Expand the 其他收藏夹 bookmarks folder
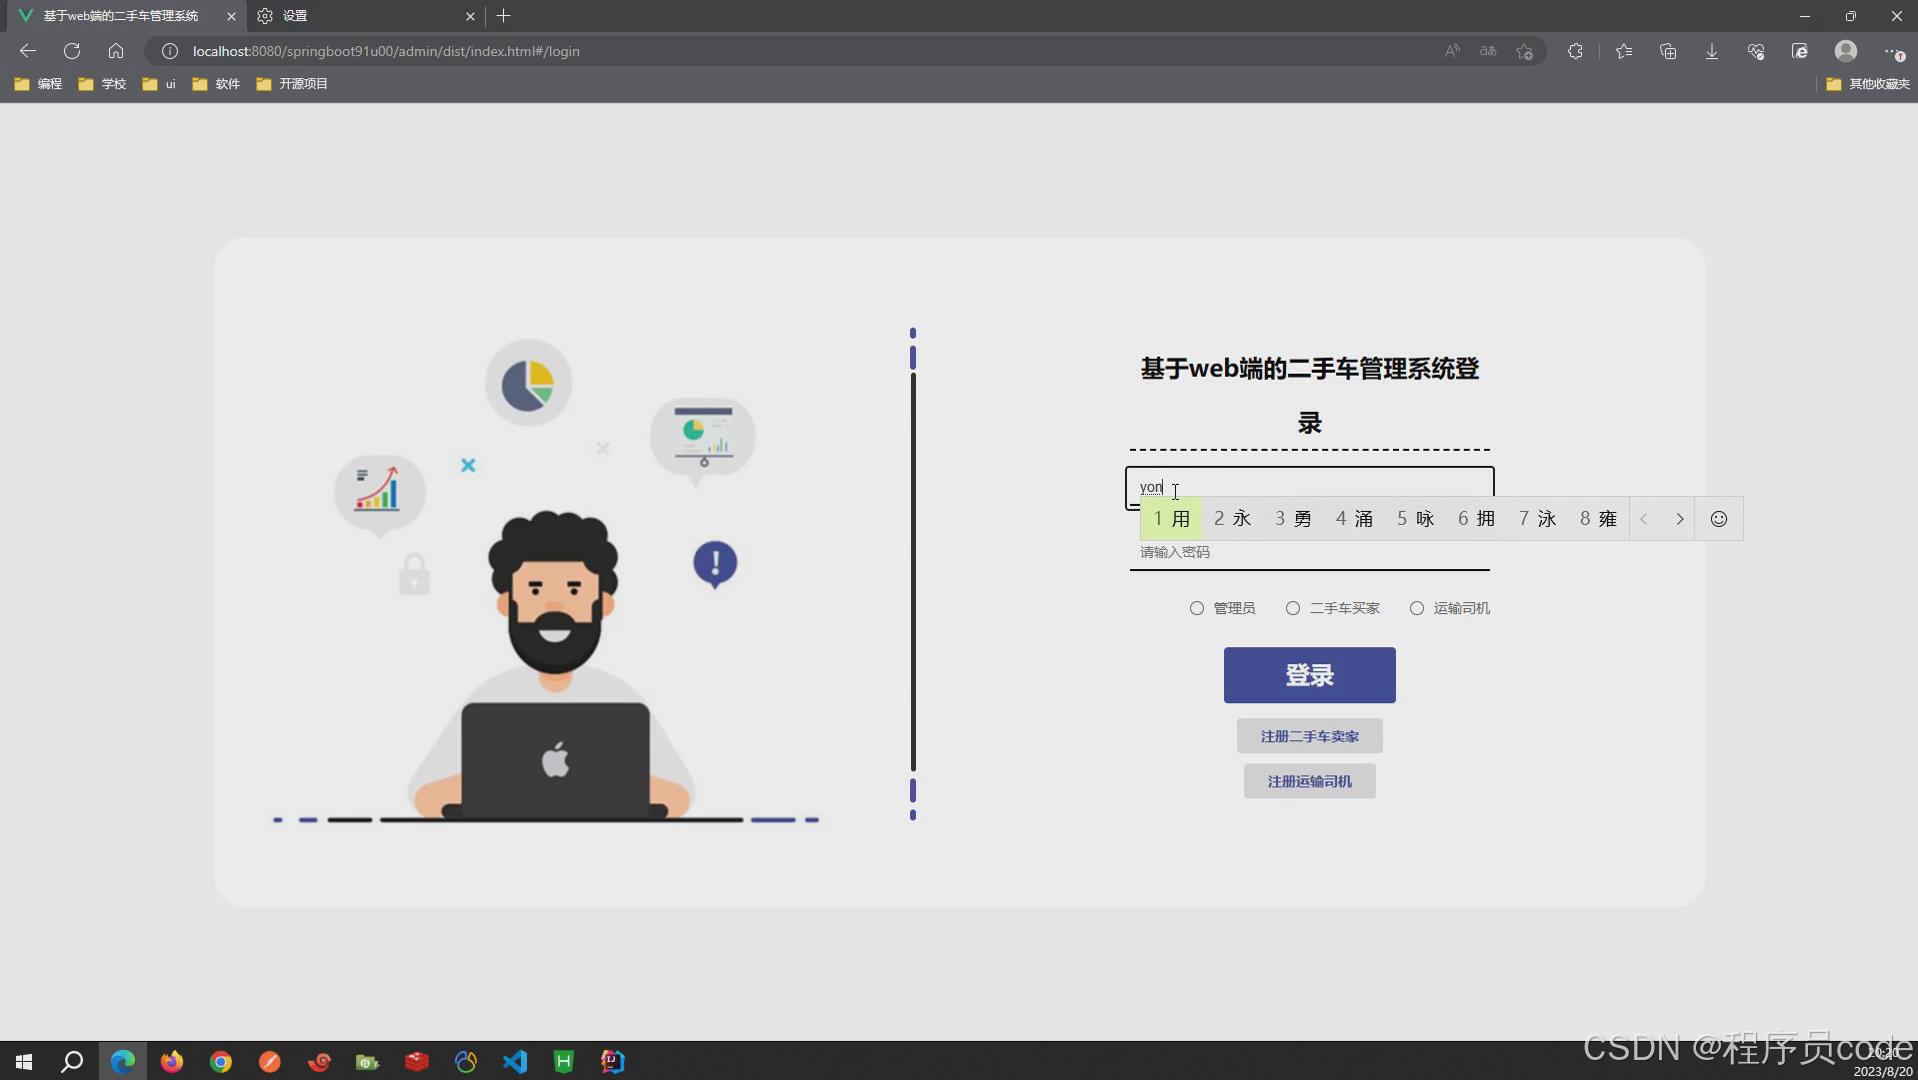 pyautogui.click(x=1866, y=84)
